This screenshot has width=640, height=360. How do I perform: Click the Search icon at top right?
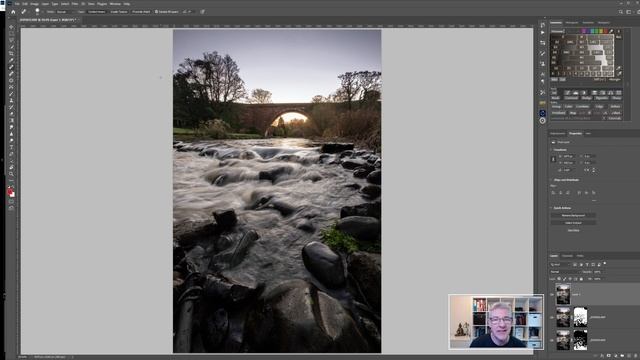pos(621,12)
